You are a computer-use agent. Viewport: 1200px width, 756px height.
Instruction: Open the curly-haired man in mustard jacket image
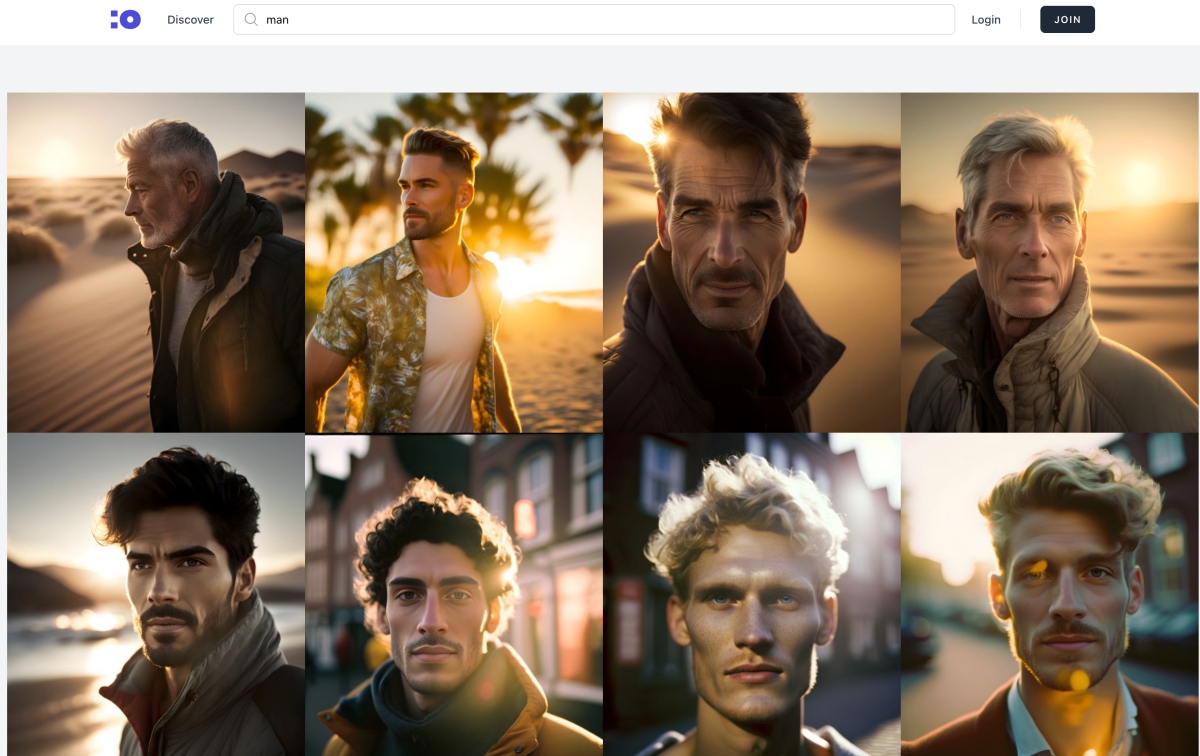pyautogui.click(x=453, y=594)
